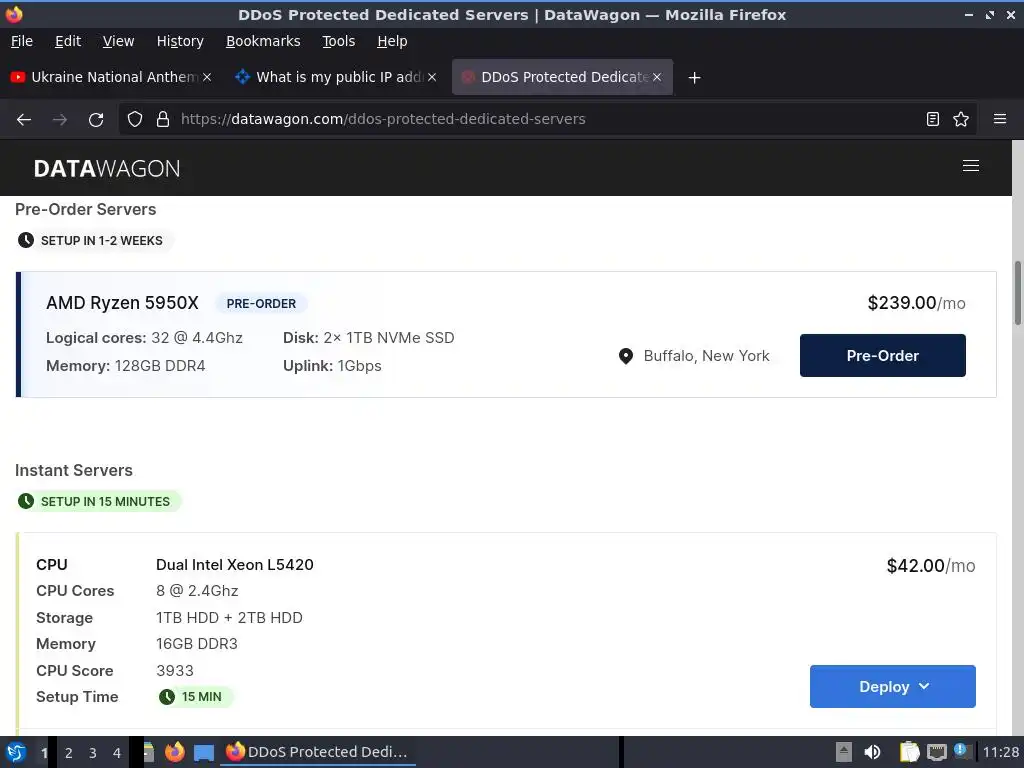Screen dimensions: 1024x768
Task: Click the Buffalo, New York location text
Action: 707,356
